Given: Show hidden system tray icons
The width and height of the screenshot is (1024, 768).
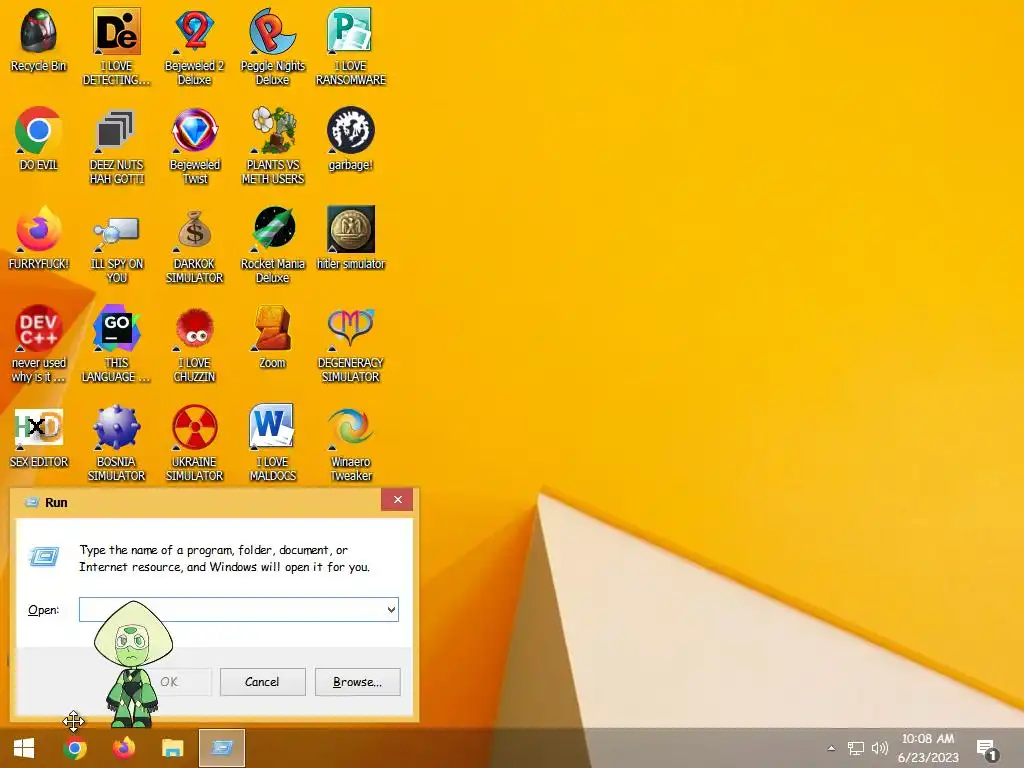Looking at the screenshot, I should coord(831,748).
